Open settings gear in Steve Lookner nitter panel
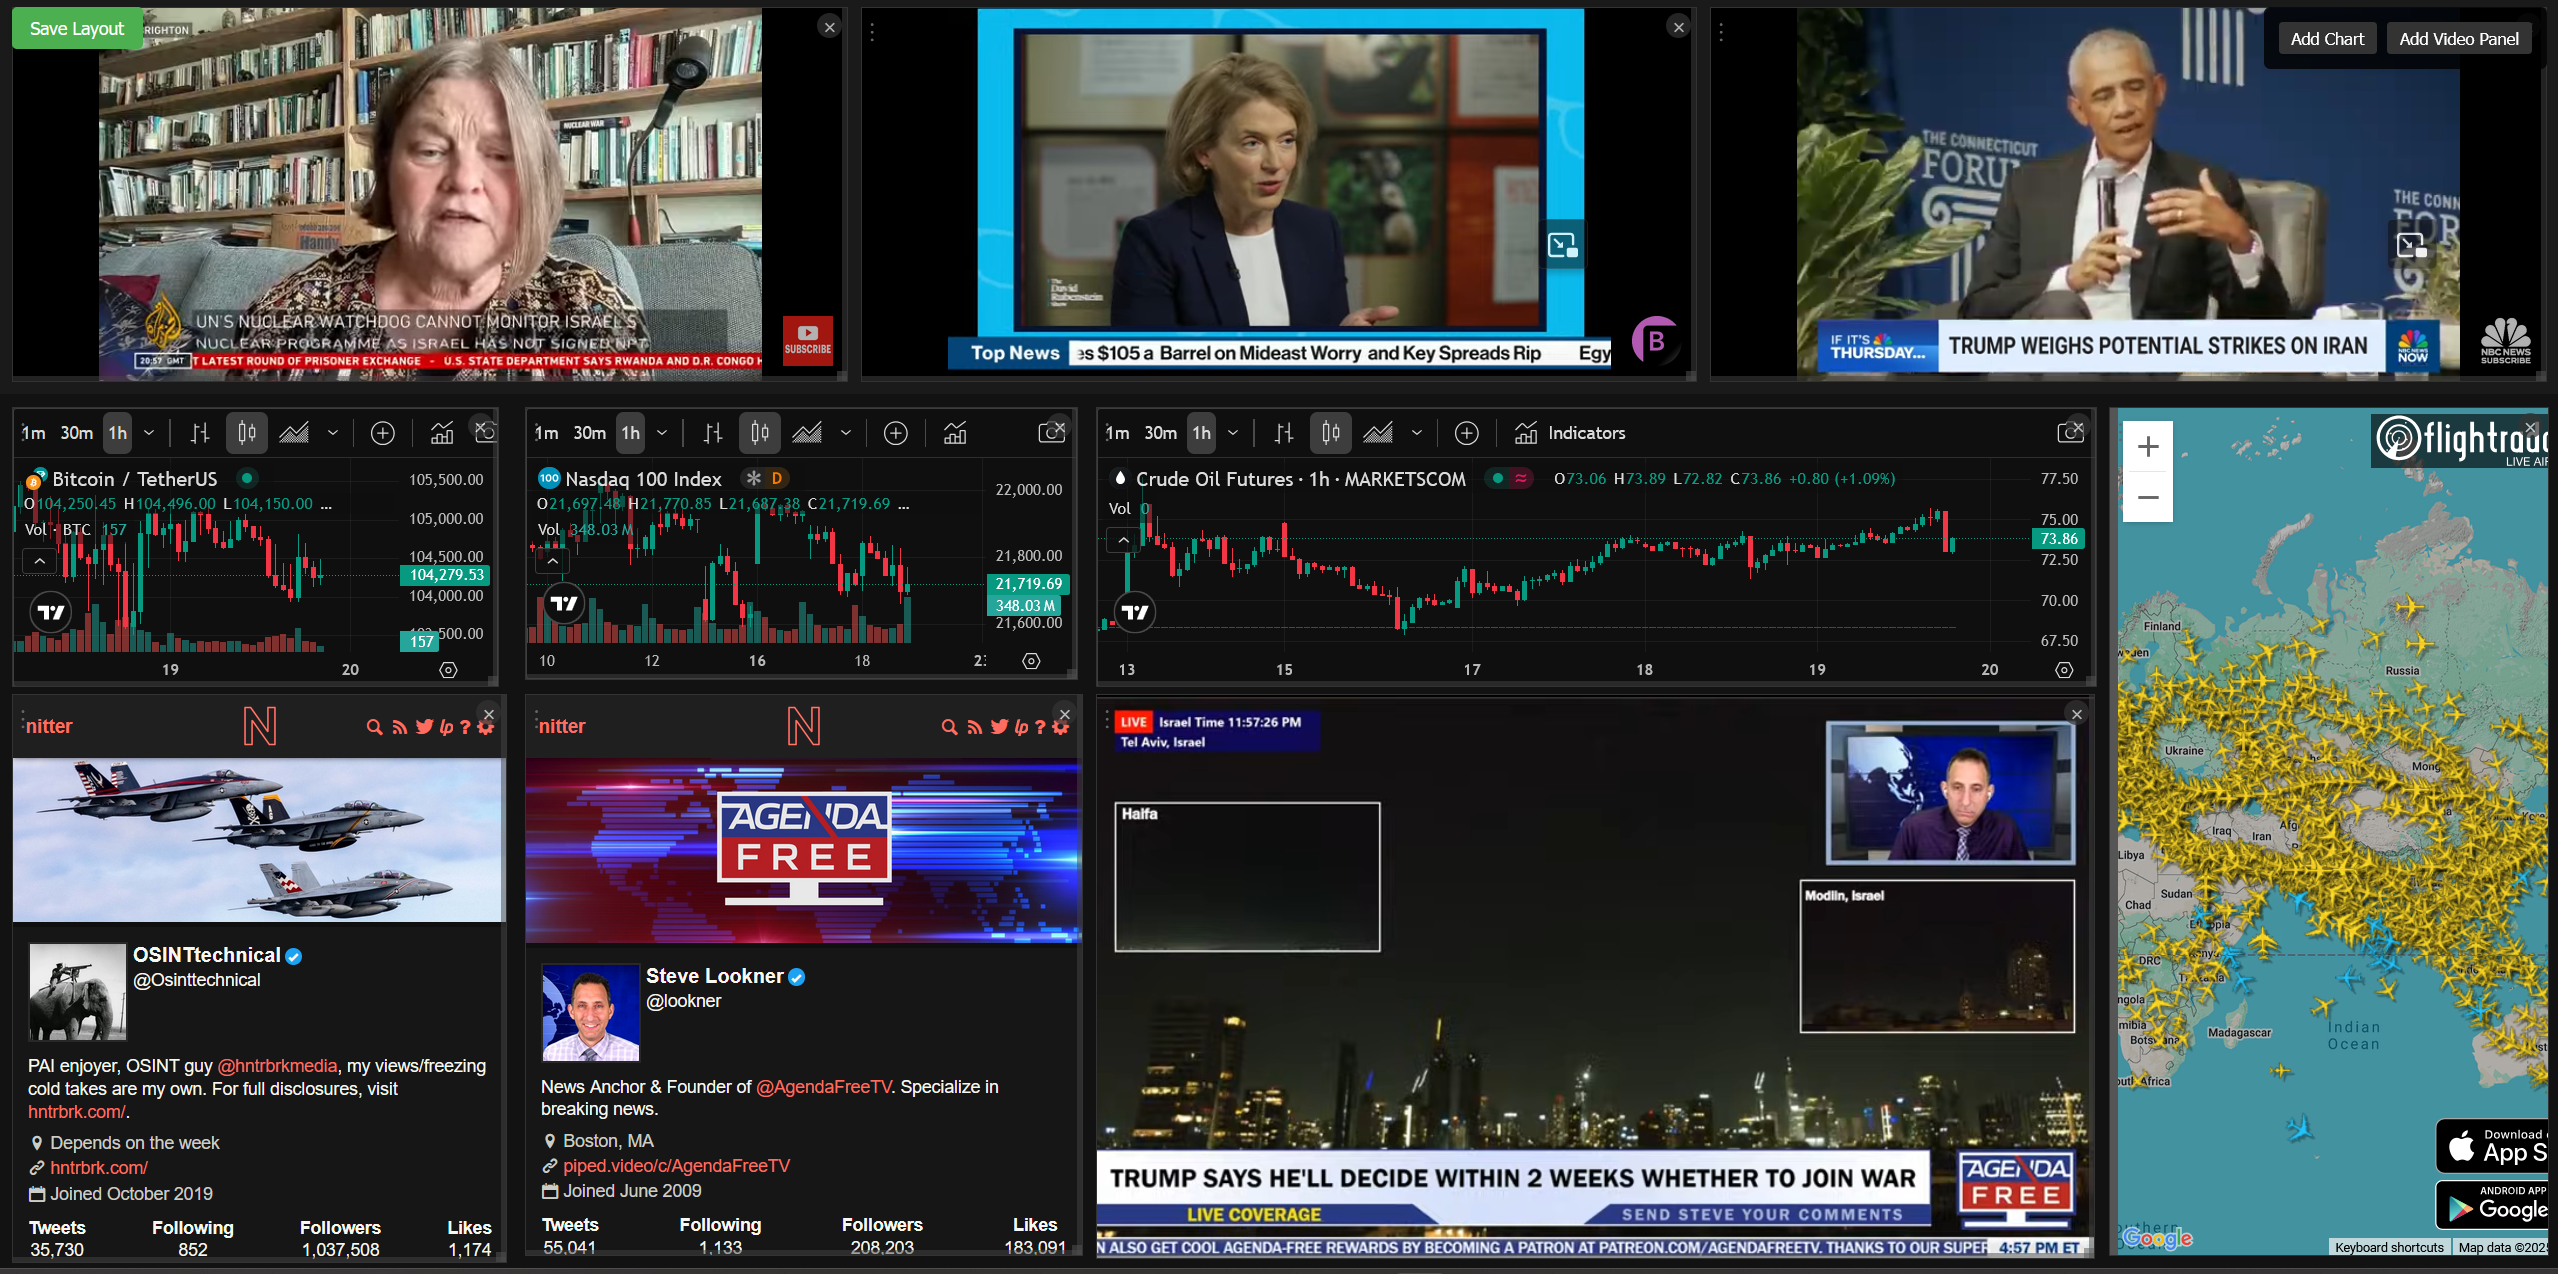Image resolution: width=2558 pixels, height=1274 pixels. tap(1061, 727)
